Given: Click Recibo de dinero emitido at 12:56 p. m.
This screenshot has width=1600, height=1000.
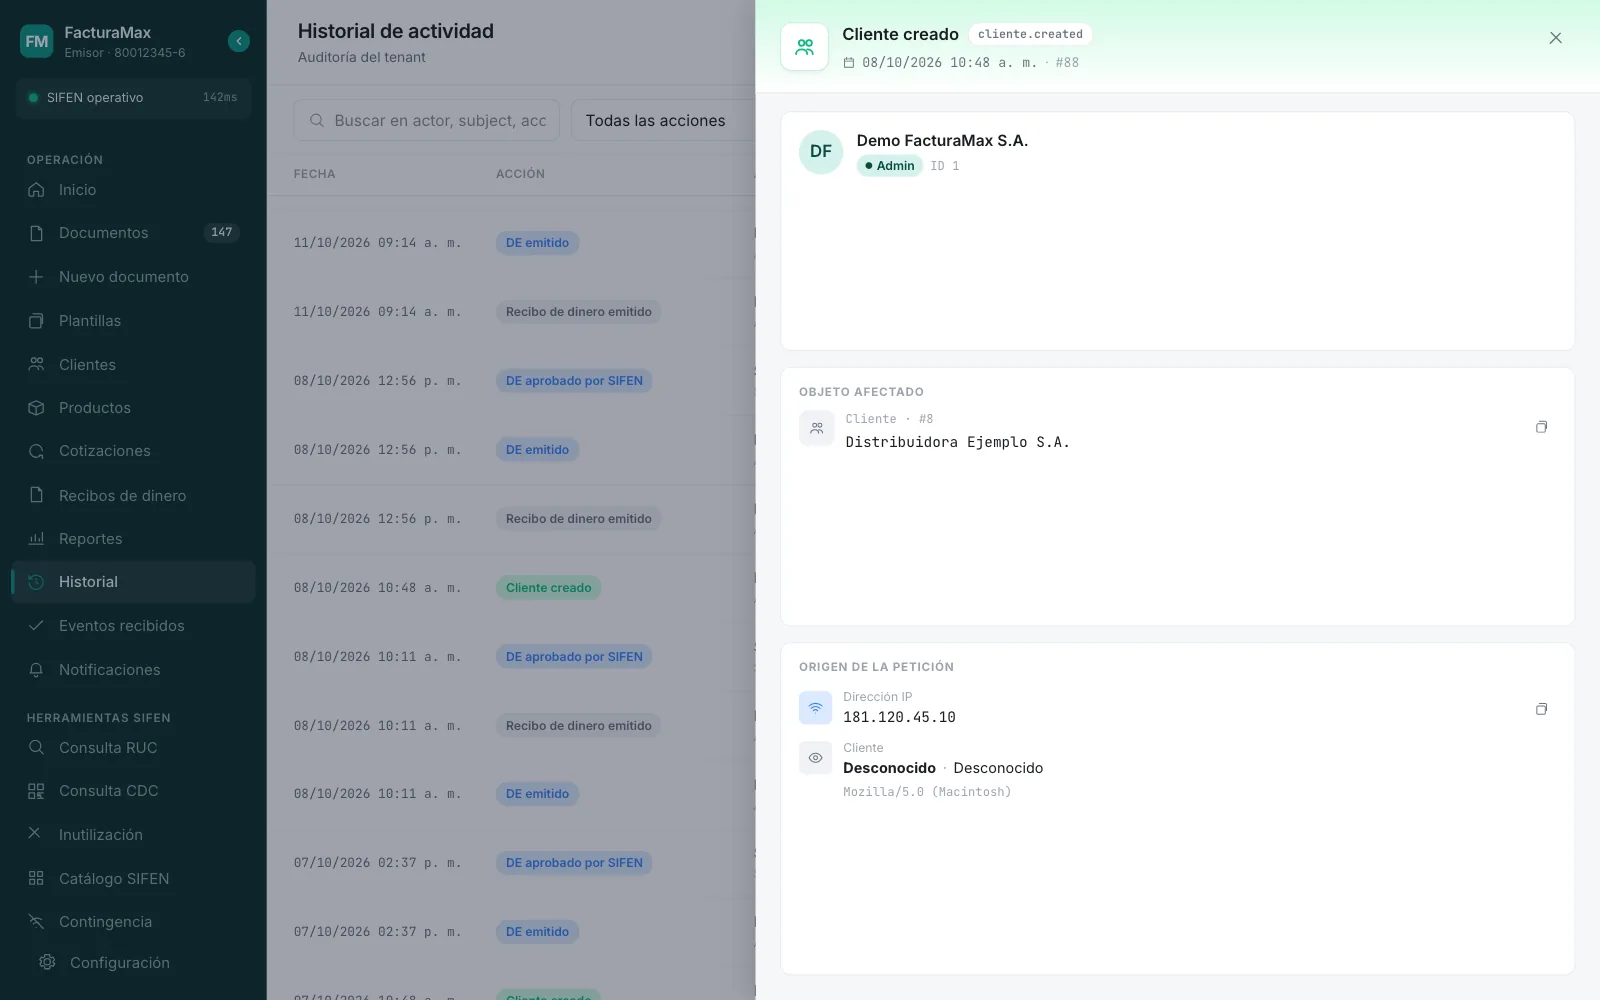Looking at the screenshot, I should [578, 519].
